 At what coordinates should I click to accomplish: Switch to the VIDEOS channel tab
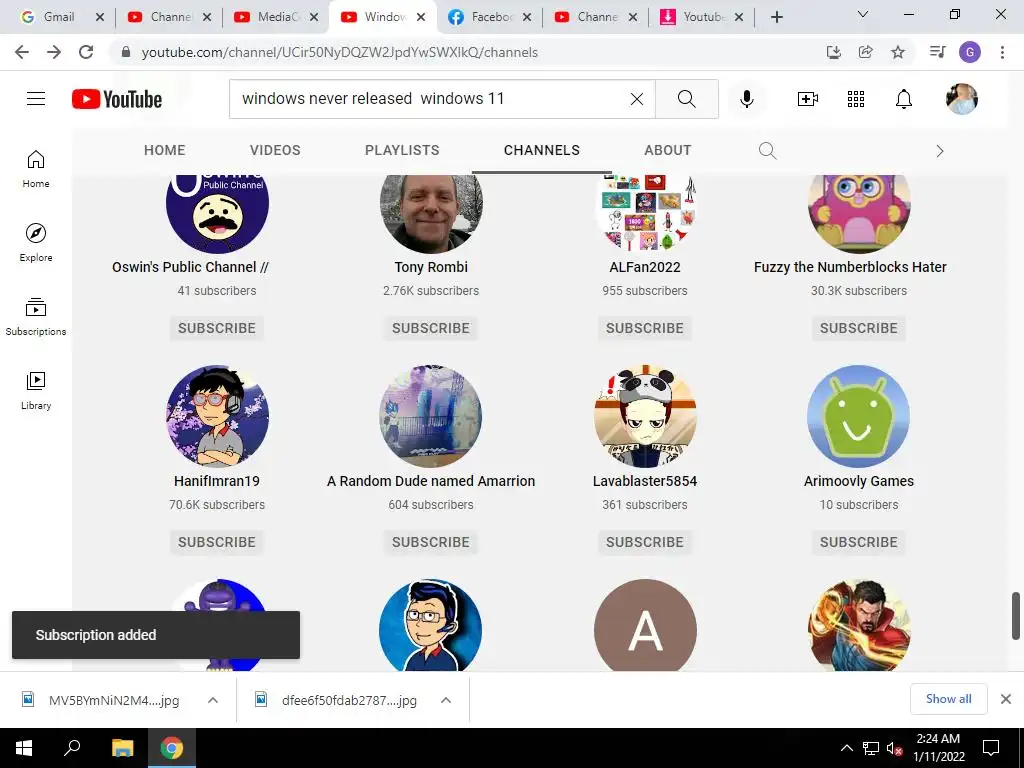275,150
